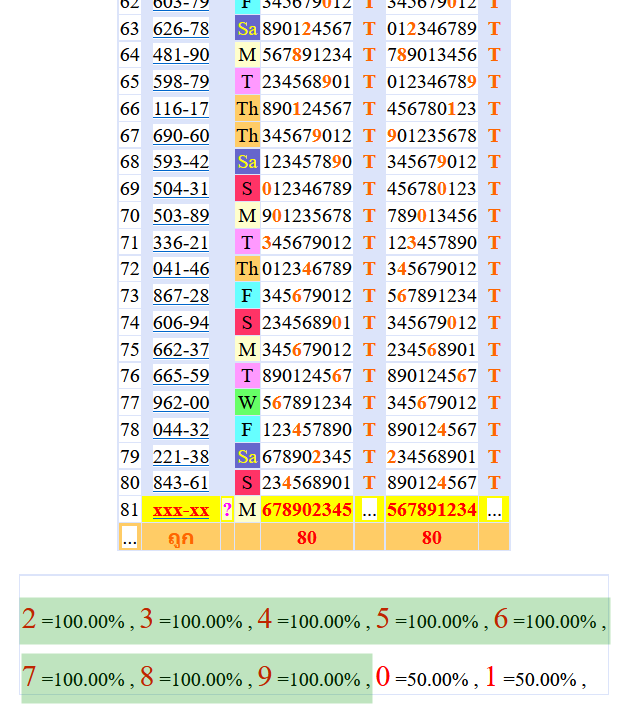Select the number 789013456 in row 64
637x713 pixels.
(x=431, y=55)
